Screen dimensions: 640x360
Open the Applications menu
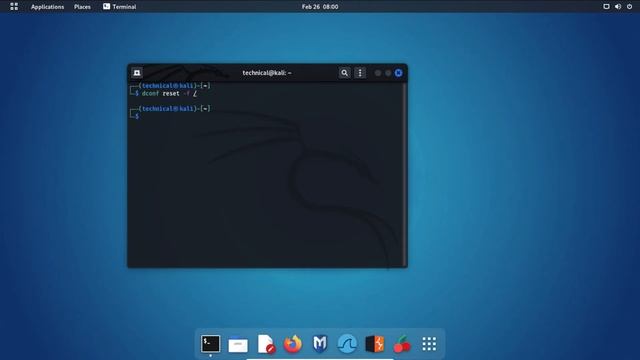[x=47, y=7]
